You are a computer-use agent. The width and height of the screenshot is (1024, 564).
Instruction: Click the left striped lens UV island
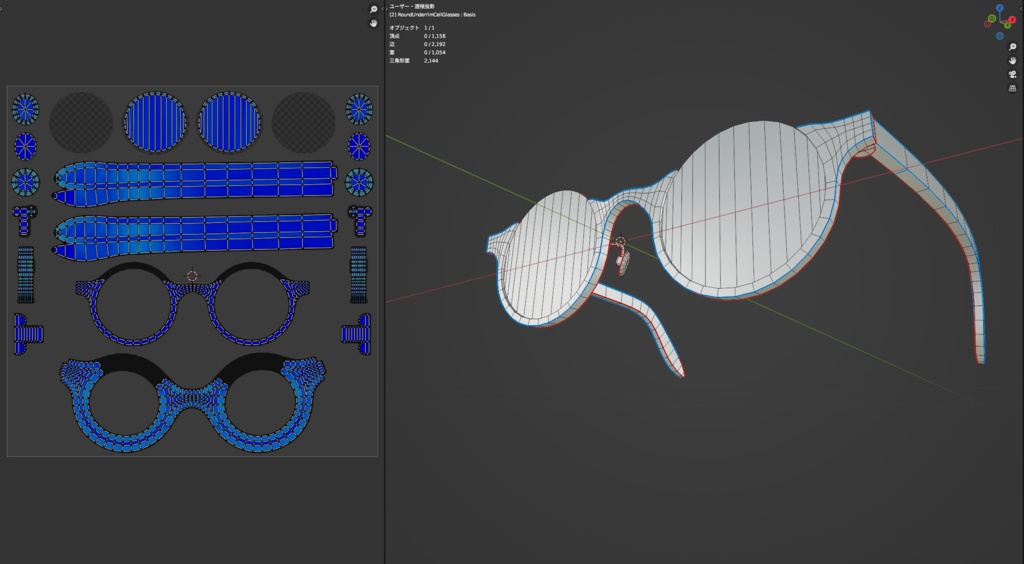click(x=155, y=123)
